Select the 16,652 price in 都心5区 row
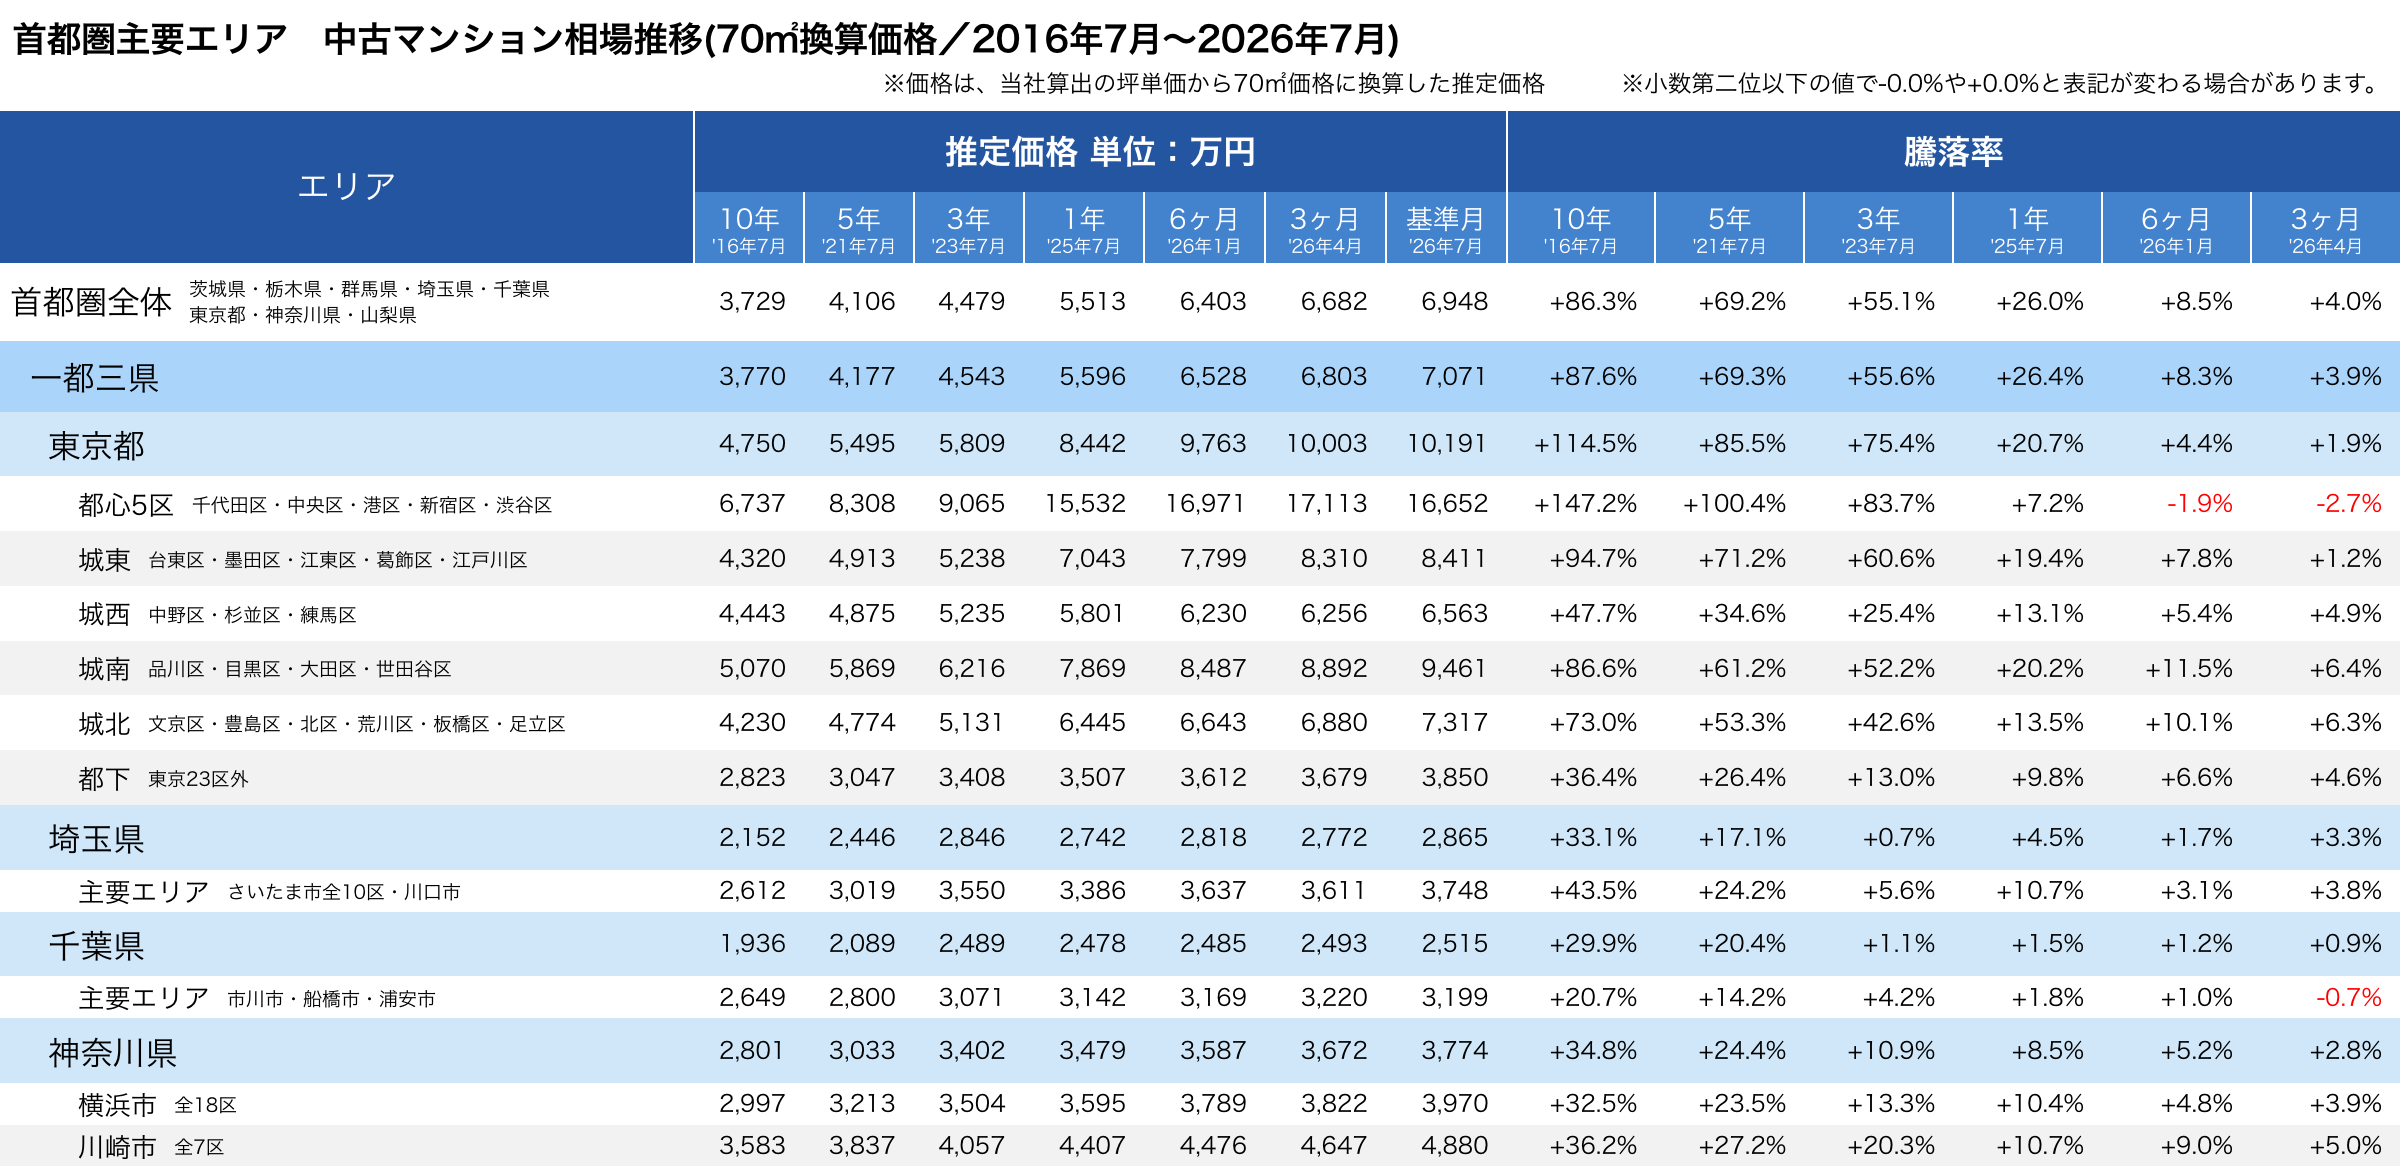 pyautogui.click(x=1447, y=504)
